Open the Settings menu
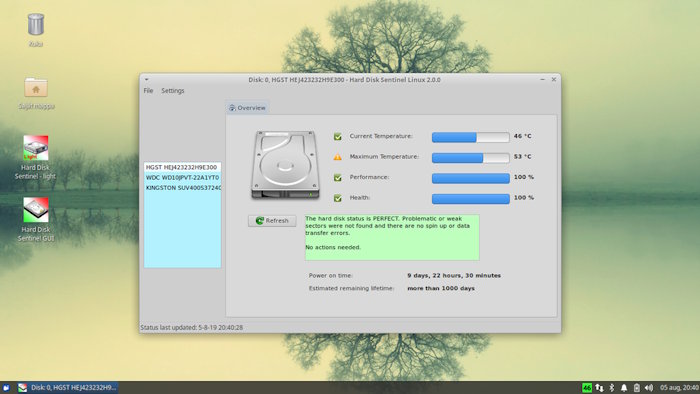Image resolution: width=700 pixels, height=394 pixels. (173, 91)
